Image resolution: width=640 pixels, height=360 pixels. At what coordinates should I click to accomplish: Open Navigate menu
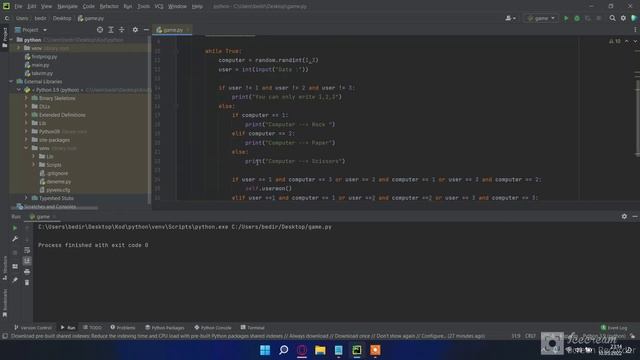67,7
